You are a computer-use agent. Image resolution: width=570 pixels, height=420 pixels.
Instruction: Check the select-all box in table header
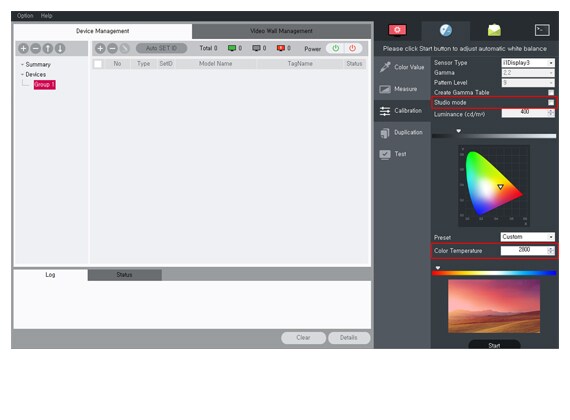(98, 64)
